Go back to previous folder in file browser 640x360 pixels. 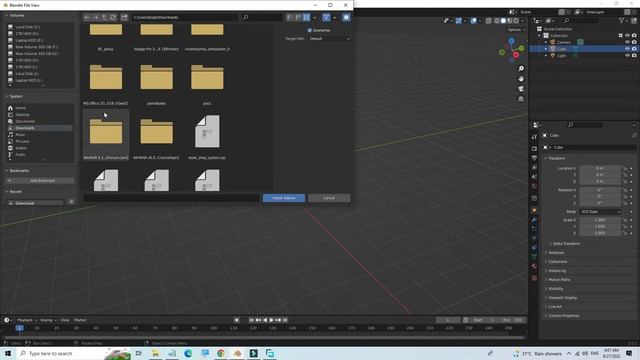[87, 18]
